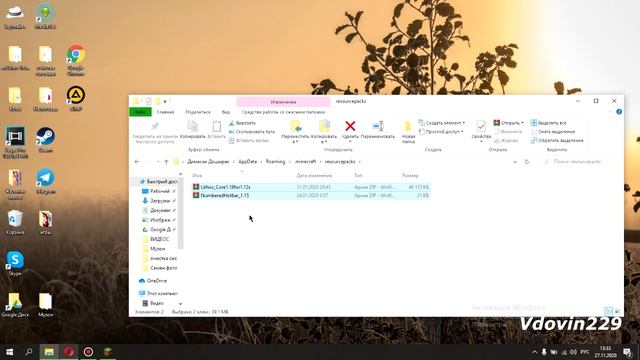Switch to the Главная ribbon tab

166,112
